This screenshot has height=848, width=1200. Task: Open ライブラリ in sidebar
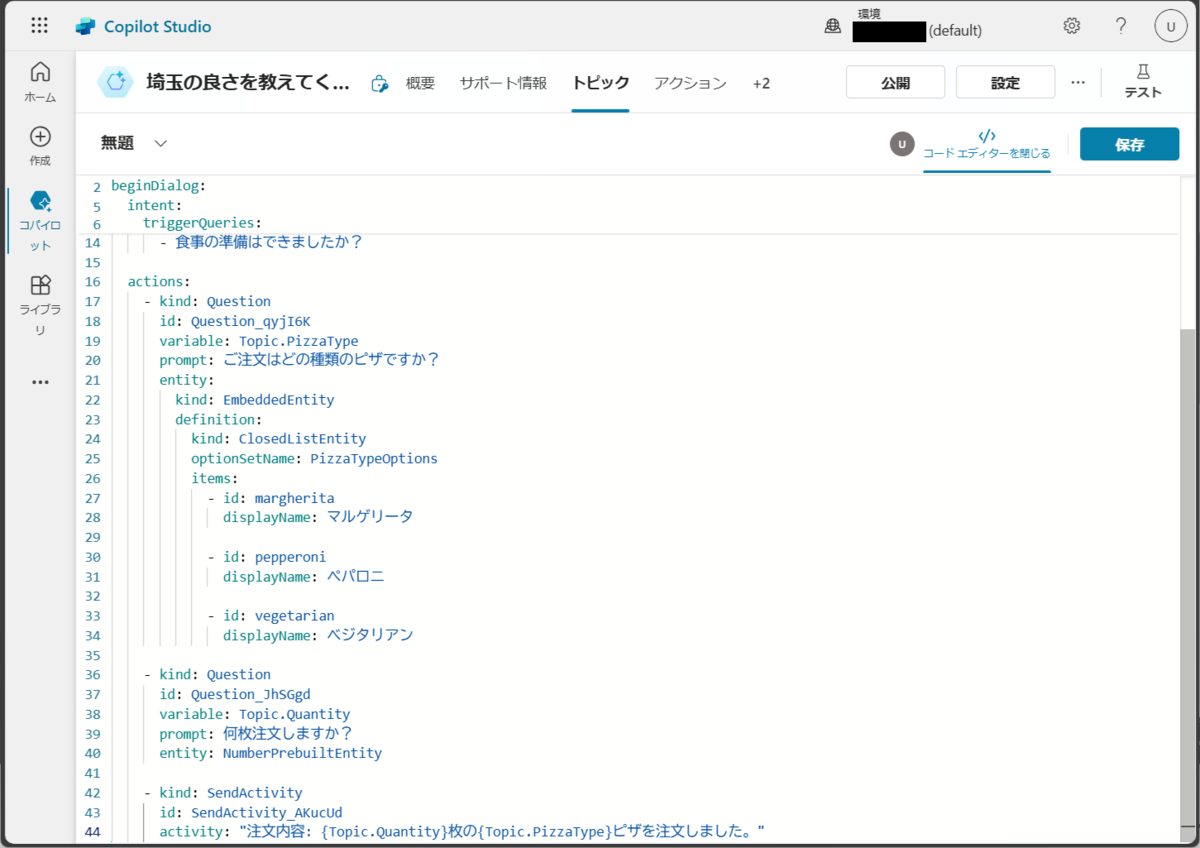[x=40, y=305]
